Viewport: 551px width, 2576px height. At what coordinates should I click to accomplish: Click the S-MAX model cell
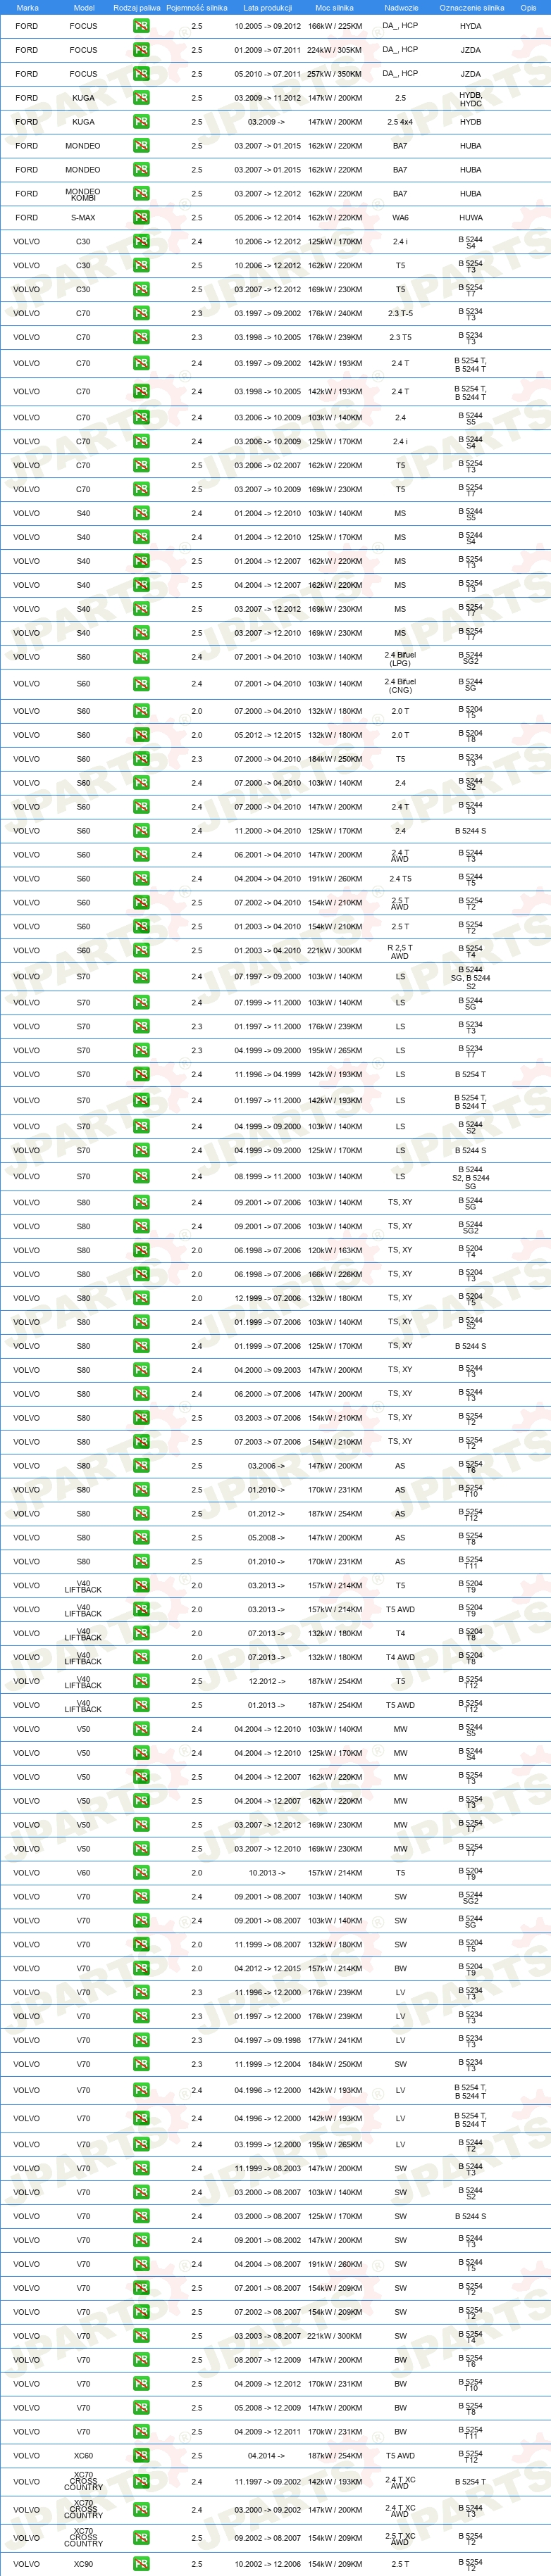(83, 217)
